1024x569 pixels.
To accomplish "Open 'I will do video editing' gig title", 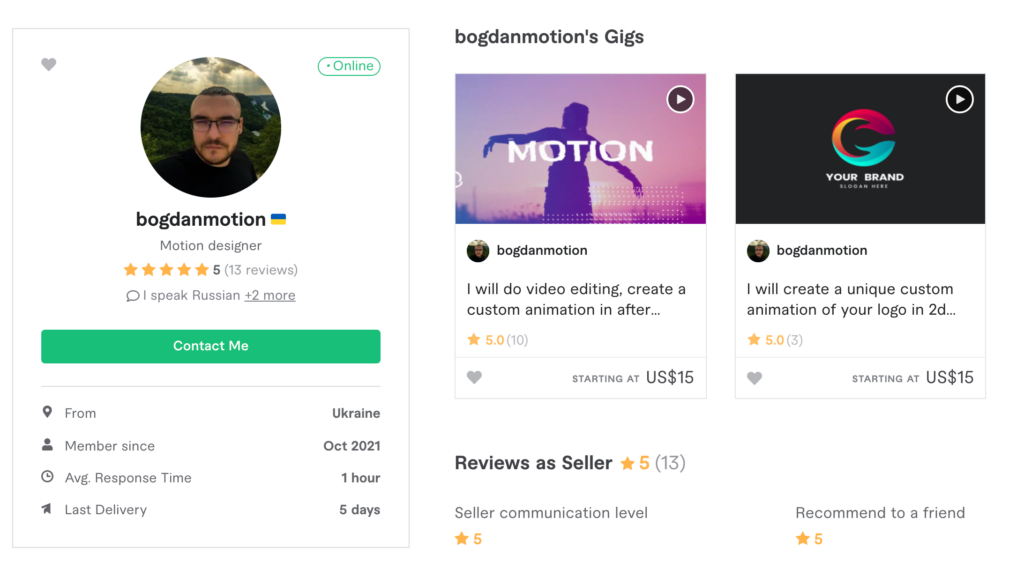I will [x=576, y=299].
